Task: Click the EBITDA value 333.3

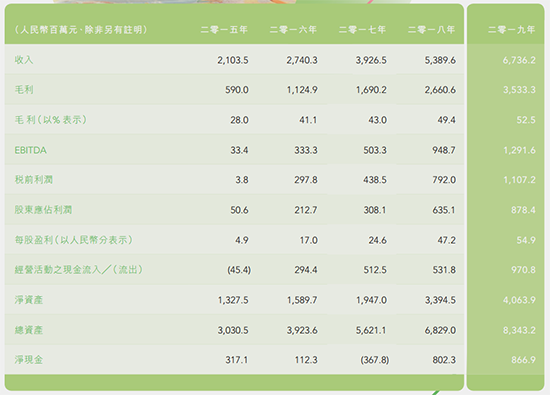Action: tap(306, 150)
